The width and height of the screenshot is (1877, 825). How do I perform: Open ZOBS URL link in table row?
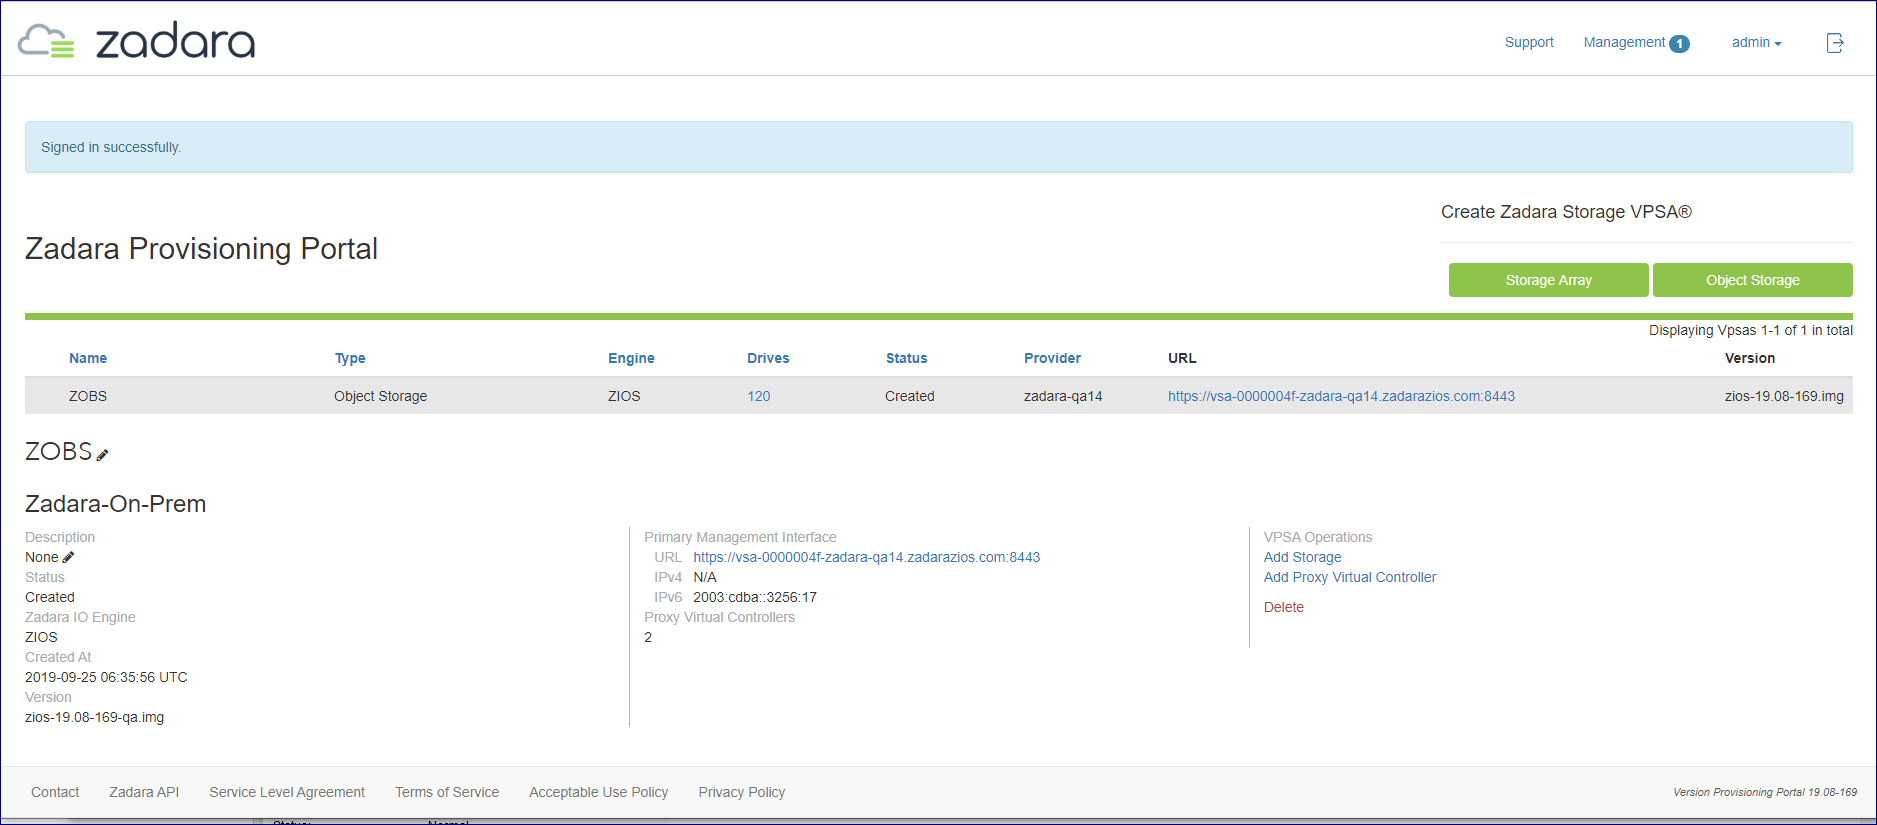click(x=1341, y=396)
